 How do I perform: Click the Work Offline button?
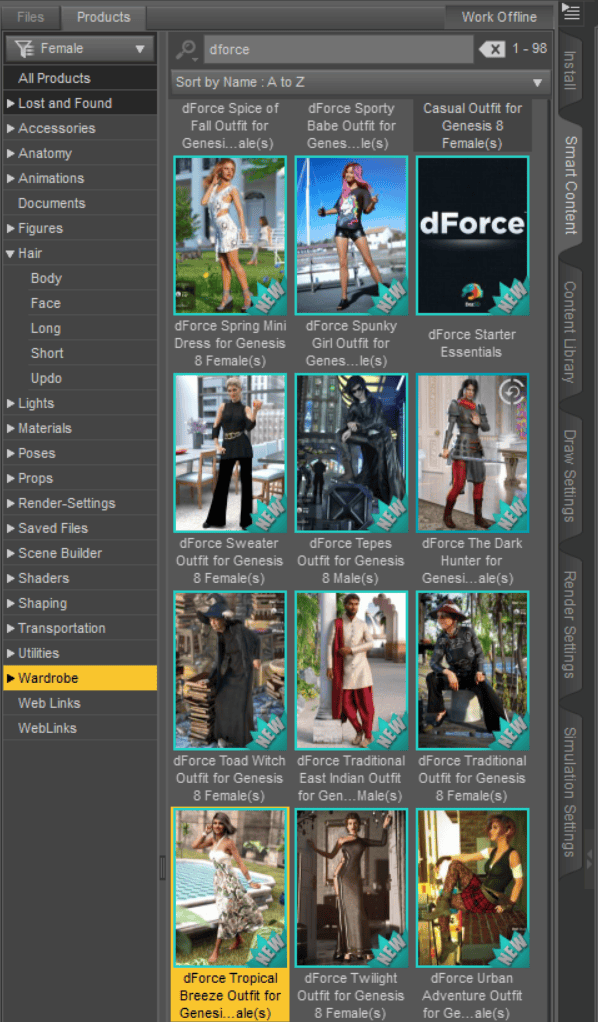(499, 17)
